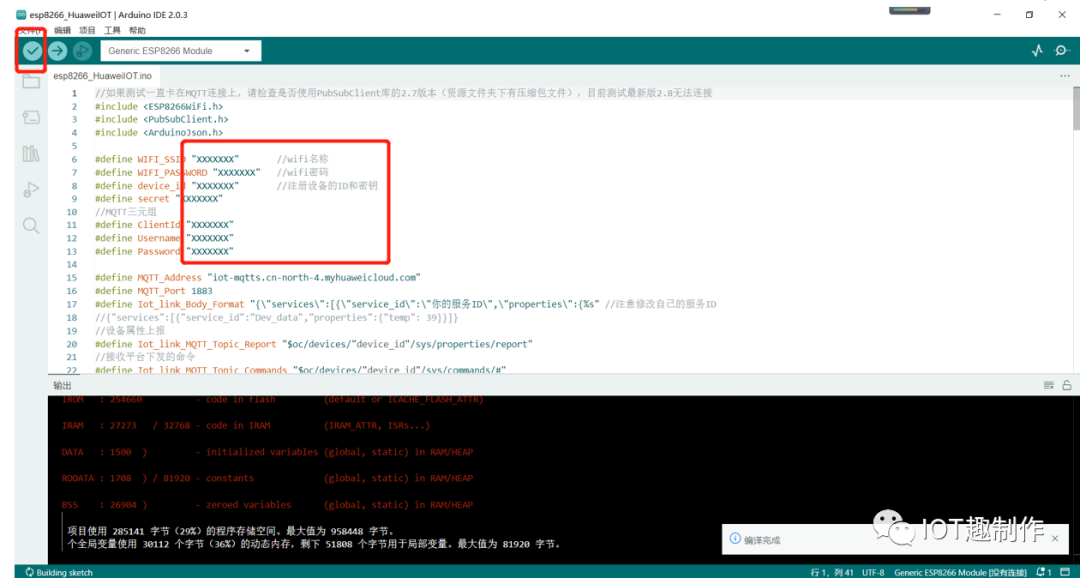1080x578 pixels.
Task: Click the PubSubClient.h include line
Action: (x=161, y=119)
